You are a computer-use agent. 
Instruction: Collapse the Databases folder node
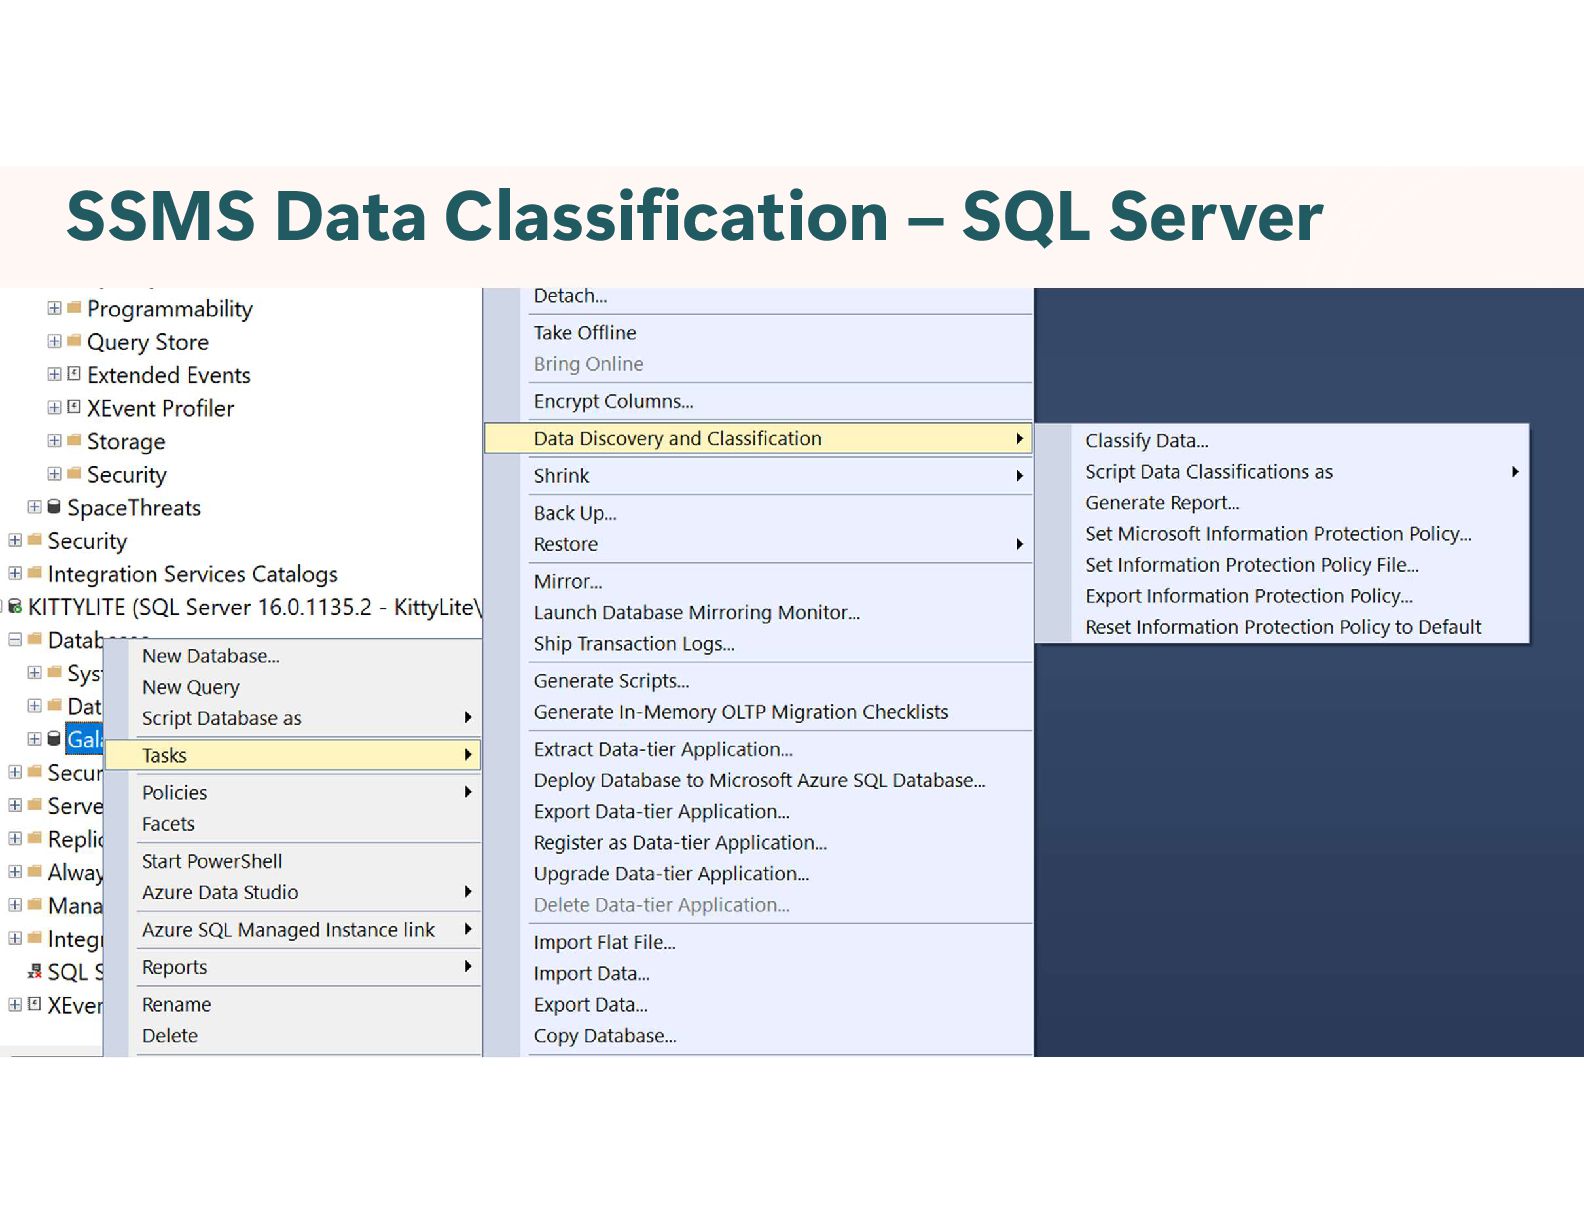point(15,639)
